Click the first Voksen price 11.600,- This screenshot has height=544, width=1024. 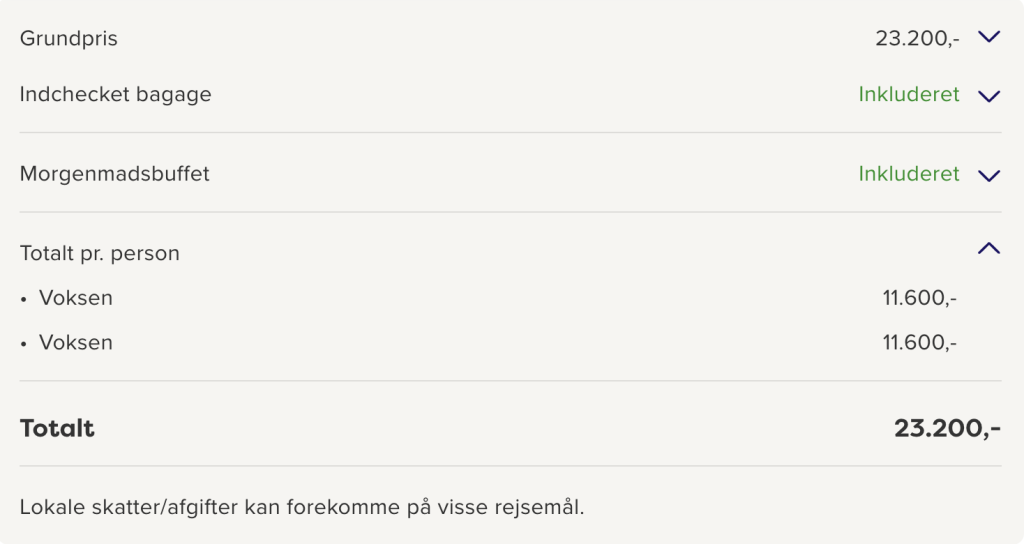920,298
